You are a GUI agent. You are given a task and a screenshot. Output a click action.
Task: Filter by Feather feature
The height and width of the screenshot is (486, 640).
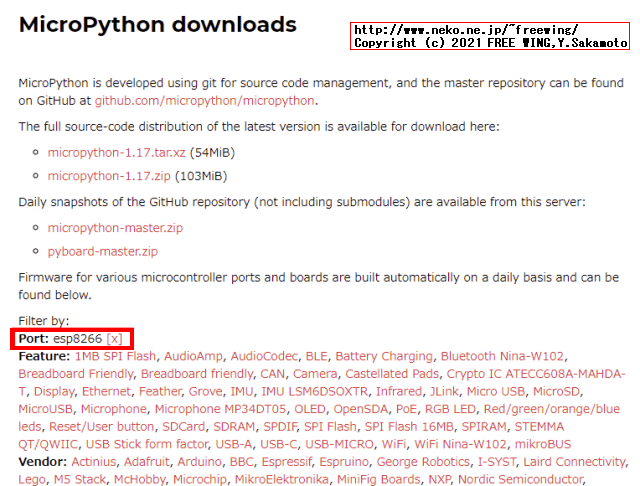point(160,391)
